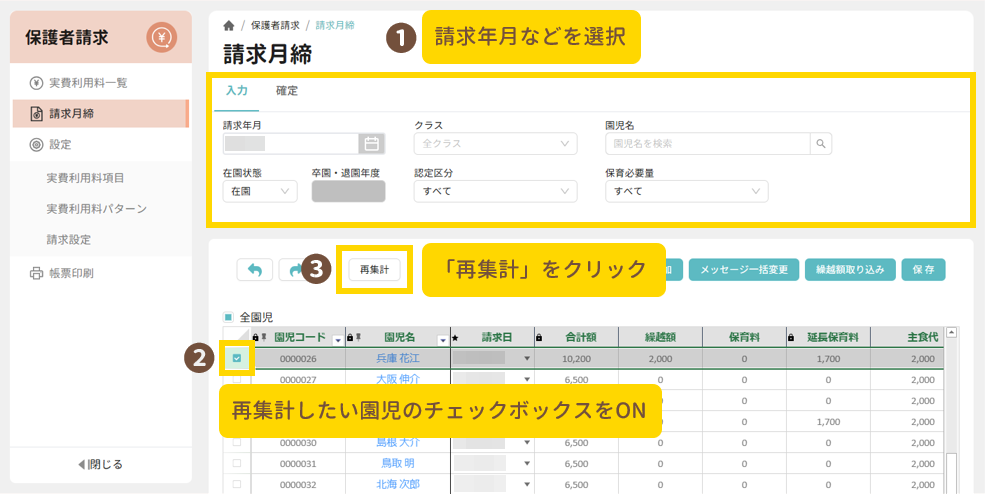Switch to the 確定 tab

(287, 91)
